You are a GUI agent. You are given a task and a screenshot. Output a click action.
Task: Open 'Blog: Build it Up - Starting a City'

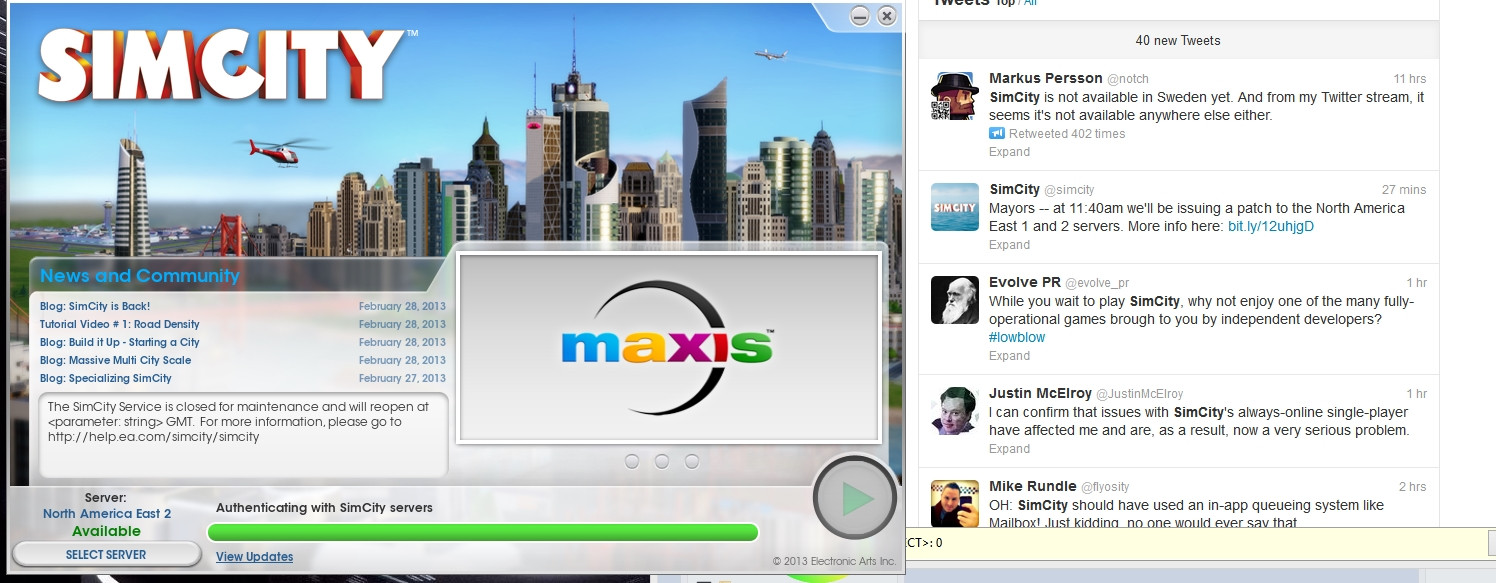click(x=119, y=342)
